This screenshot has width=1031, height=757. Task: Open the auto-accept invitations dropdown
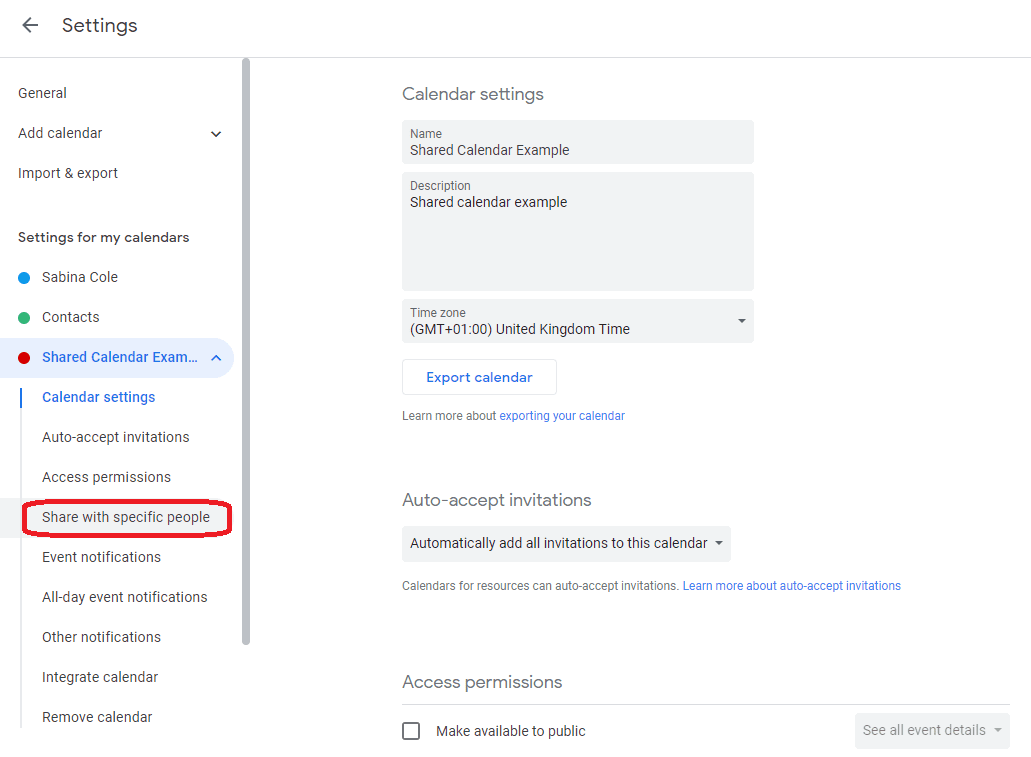pyautogui.click(x=566, y=544)
